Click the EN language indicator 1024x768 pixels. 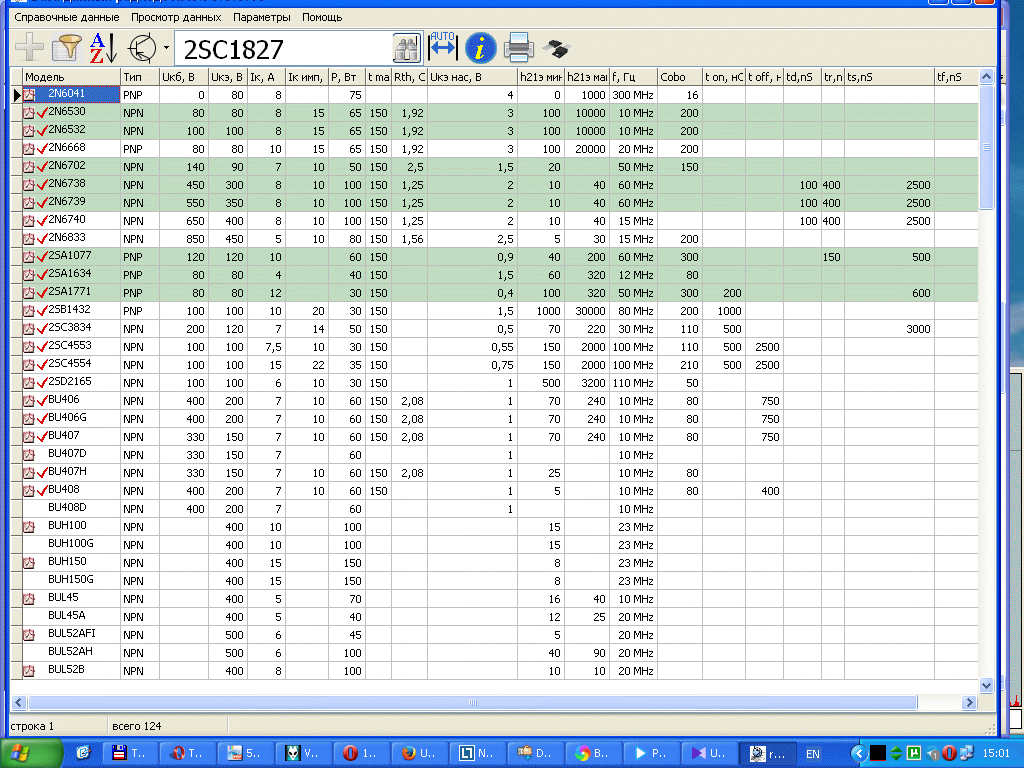click(812, 754)
